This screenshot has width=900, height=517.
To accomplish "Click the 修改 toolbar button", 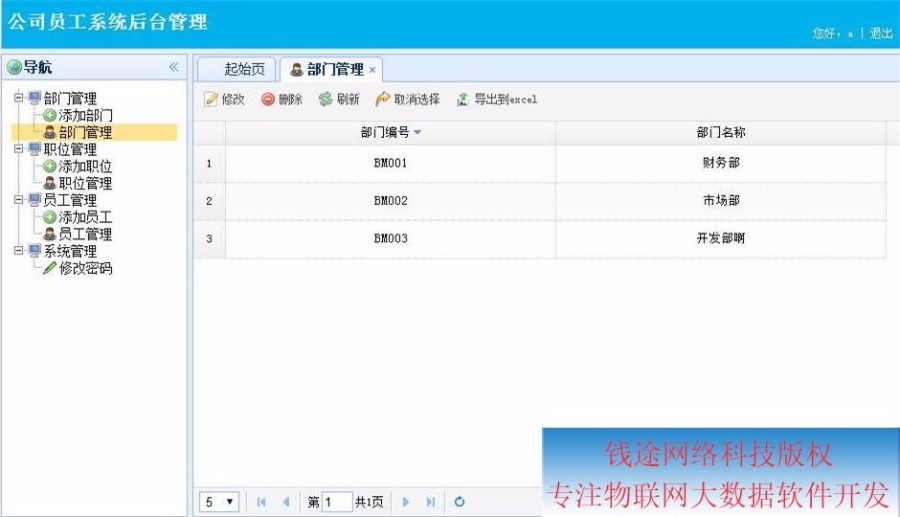I will [x=224, y=99].
